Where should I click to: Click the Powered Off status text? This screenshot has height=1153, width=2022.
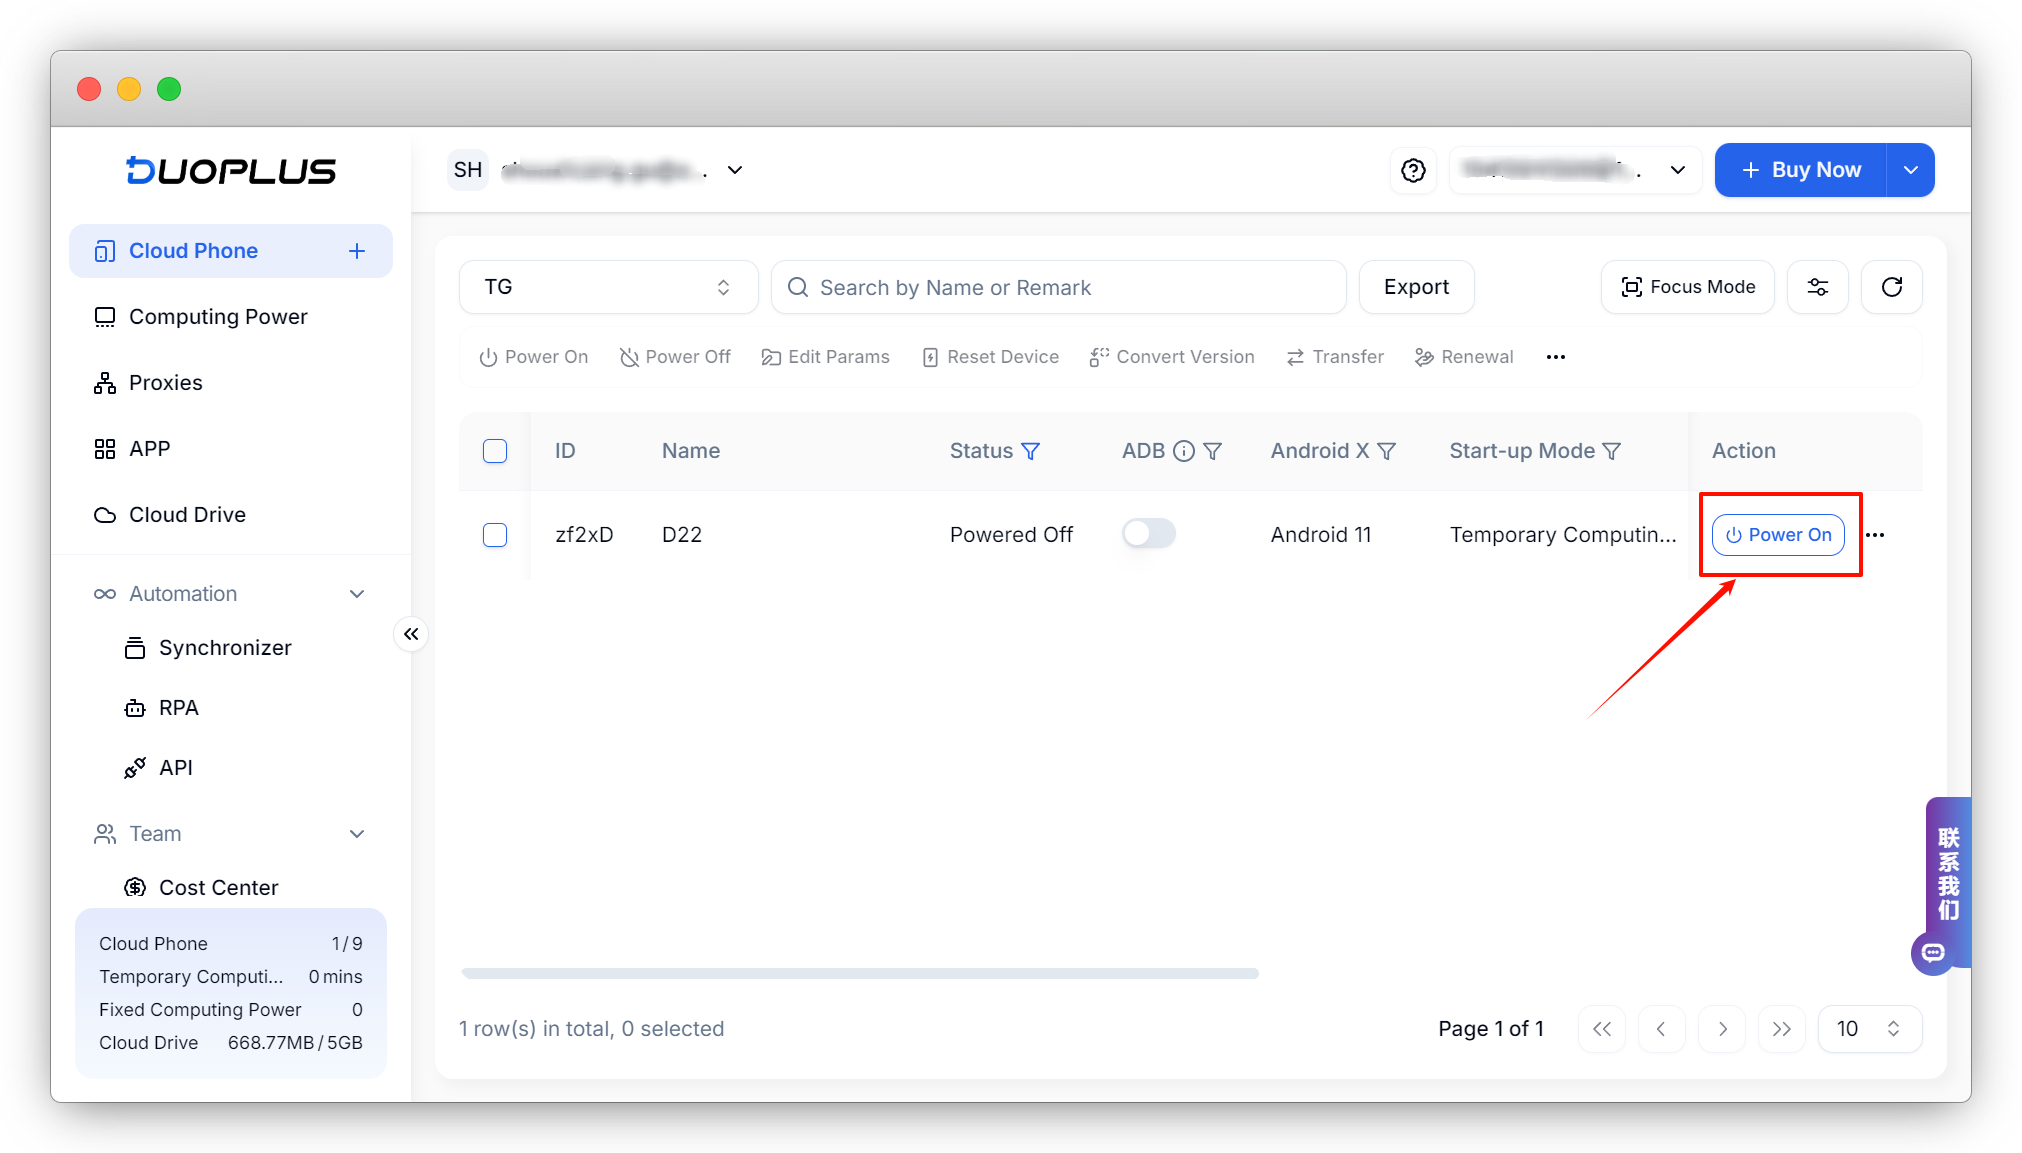(1011, 535)
